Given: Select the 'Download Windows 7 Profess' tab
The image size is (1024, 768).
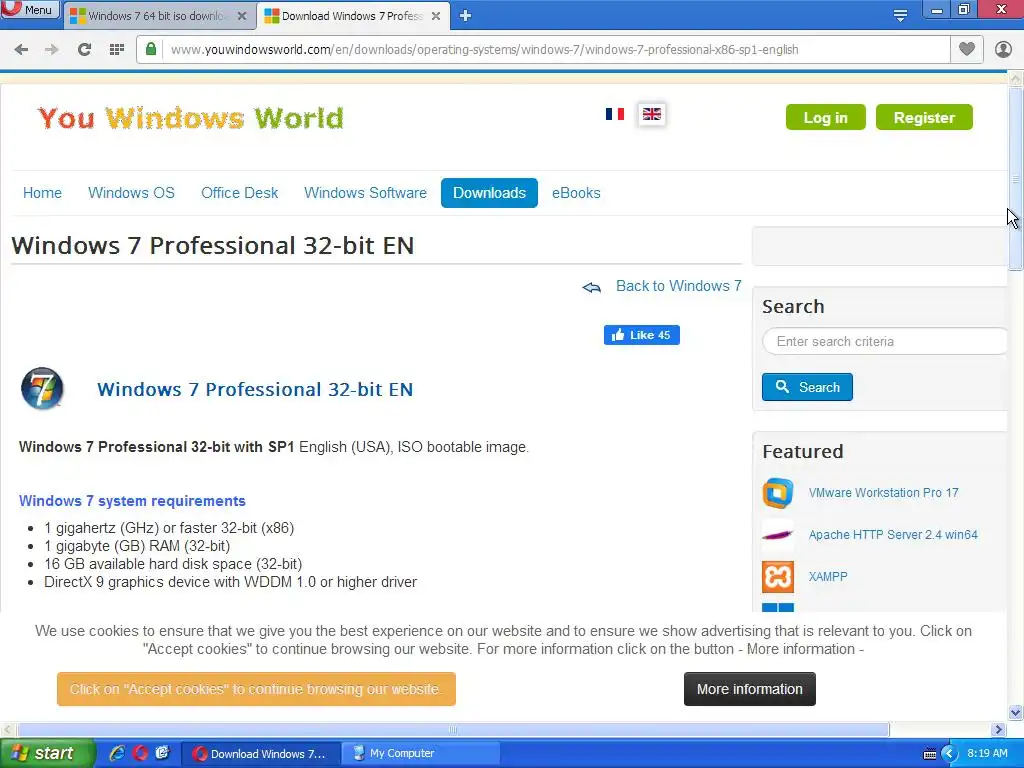Looking at the screenshot, I should 353,16.
